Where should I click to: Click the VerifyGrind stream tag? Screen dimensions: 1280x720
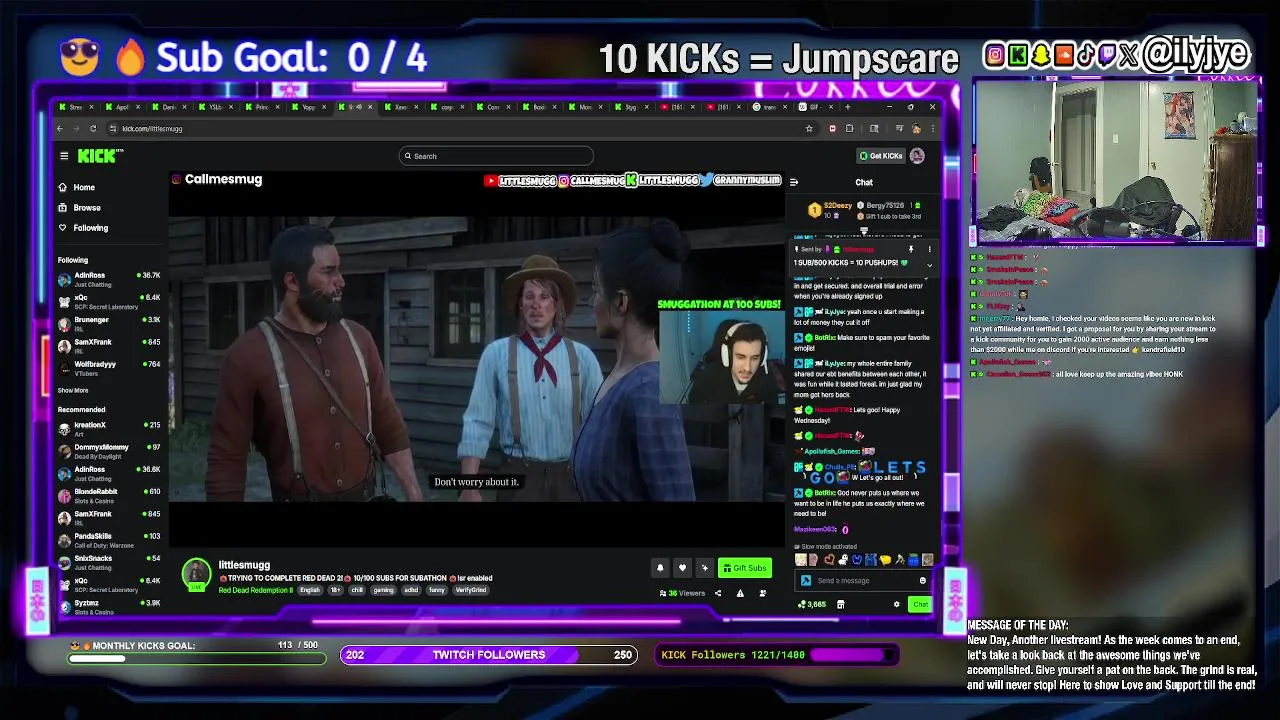pos(471,590)
